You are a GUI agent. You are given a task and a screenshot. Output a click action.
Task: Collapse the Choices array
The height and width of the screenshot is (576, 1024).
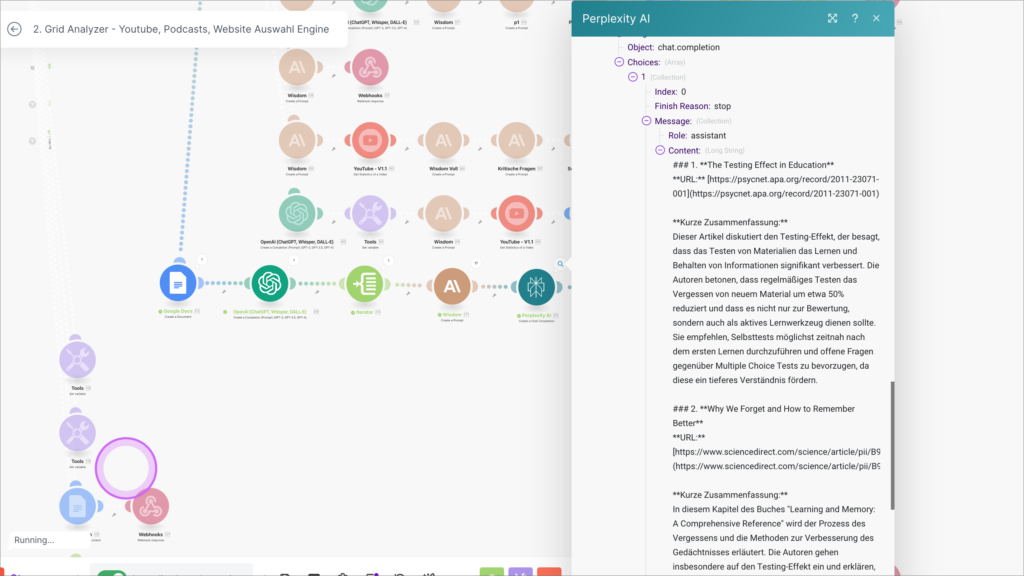[619, 62]
